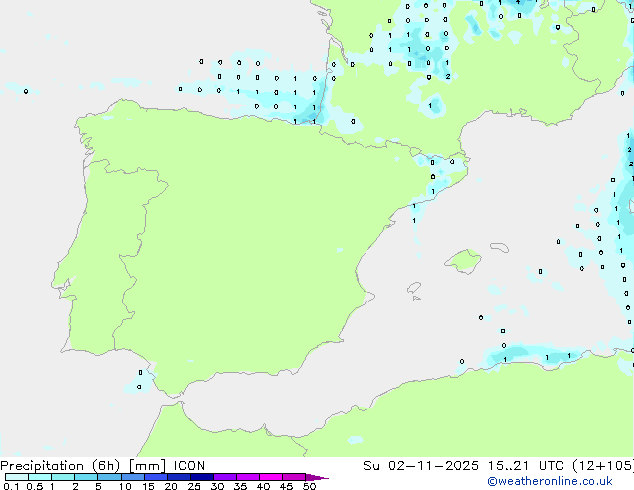Click the legend swatch between 0.1 and 0.5
The width and height of the screenshot is (634, 490).
17,477
